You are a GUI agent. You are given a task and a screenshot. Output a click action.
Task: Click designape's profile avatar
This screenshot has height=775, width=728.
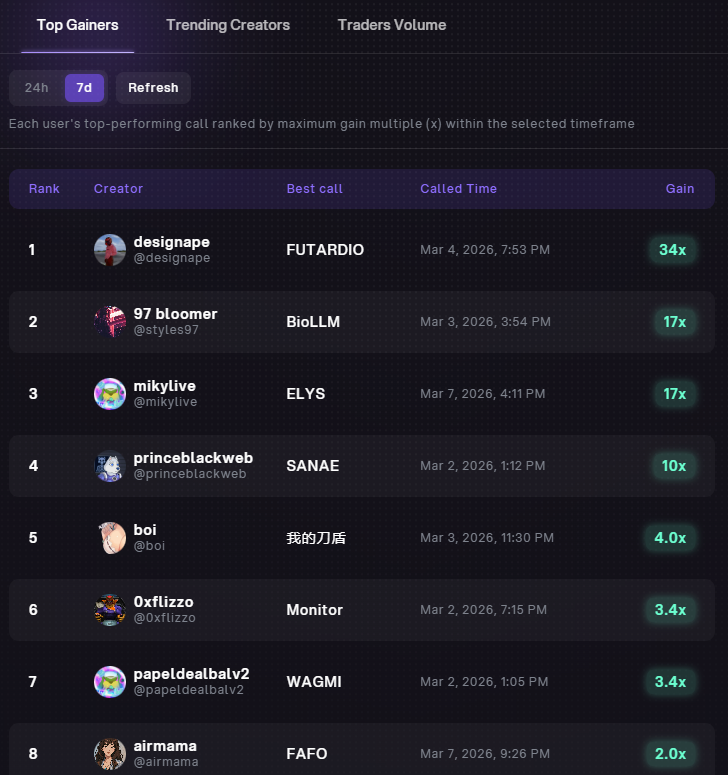[x=110, y=250]
